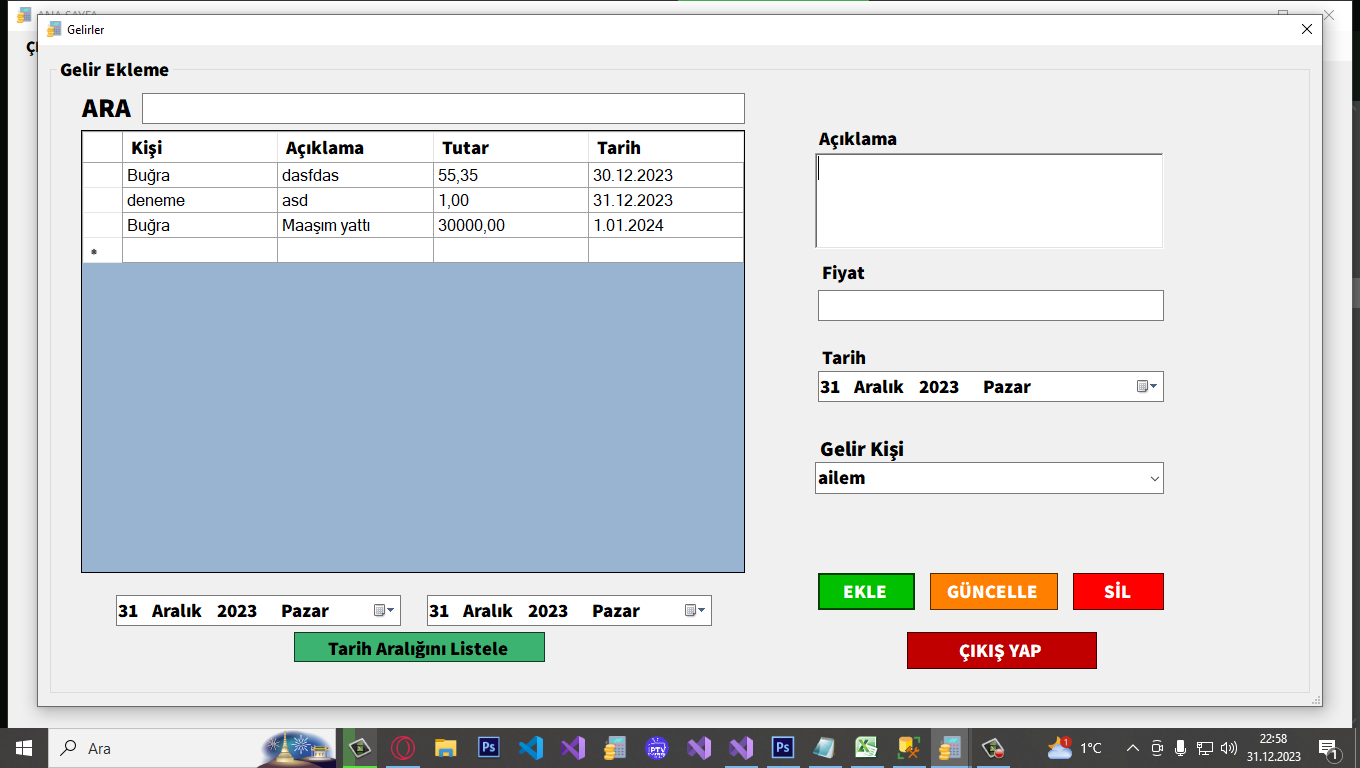This screenshot has width=1360, height=768.
Task: Open the end date picker below the table
Action: (695, 611)
